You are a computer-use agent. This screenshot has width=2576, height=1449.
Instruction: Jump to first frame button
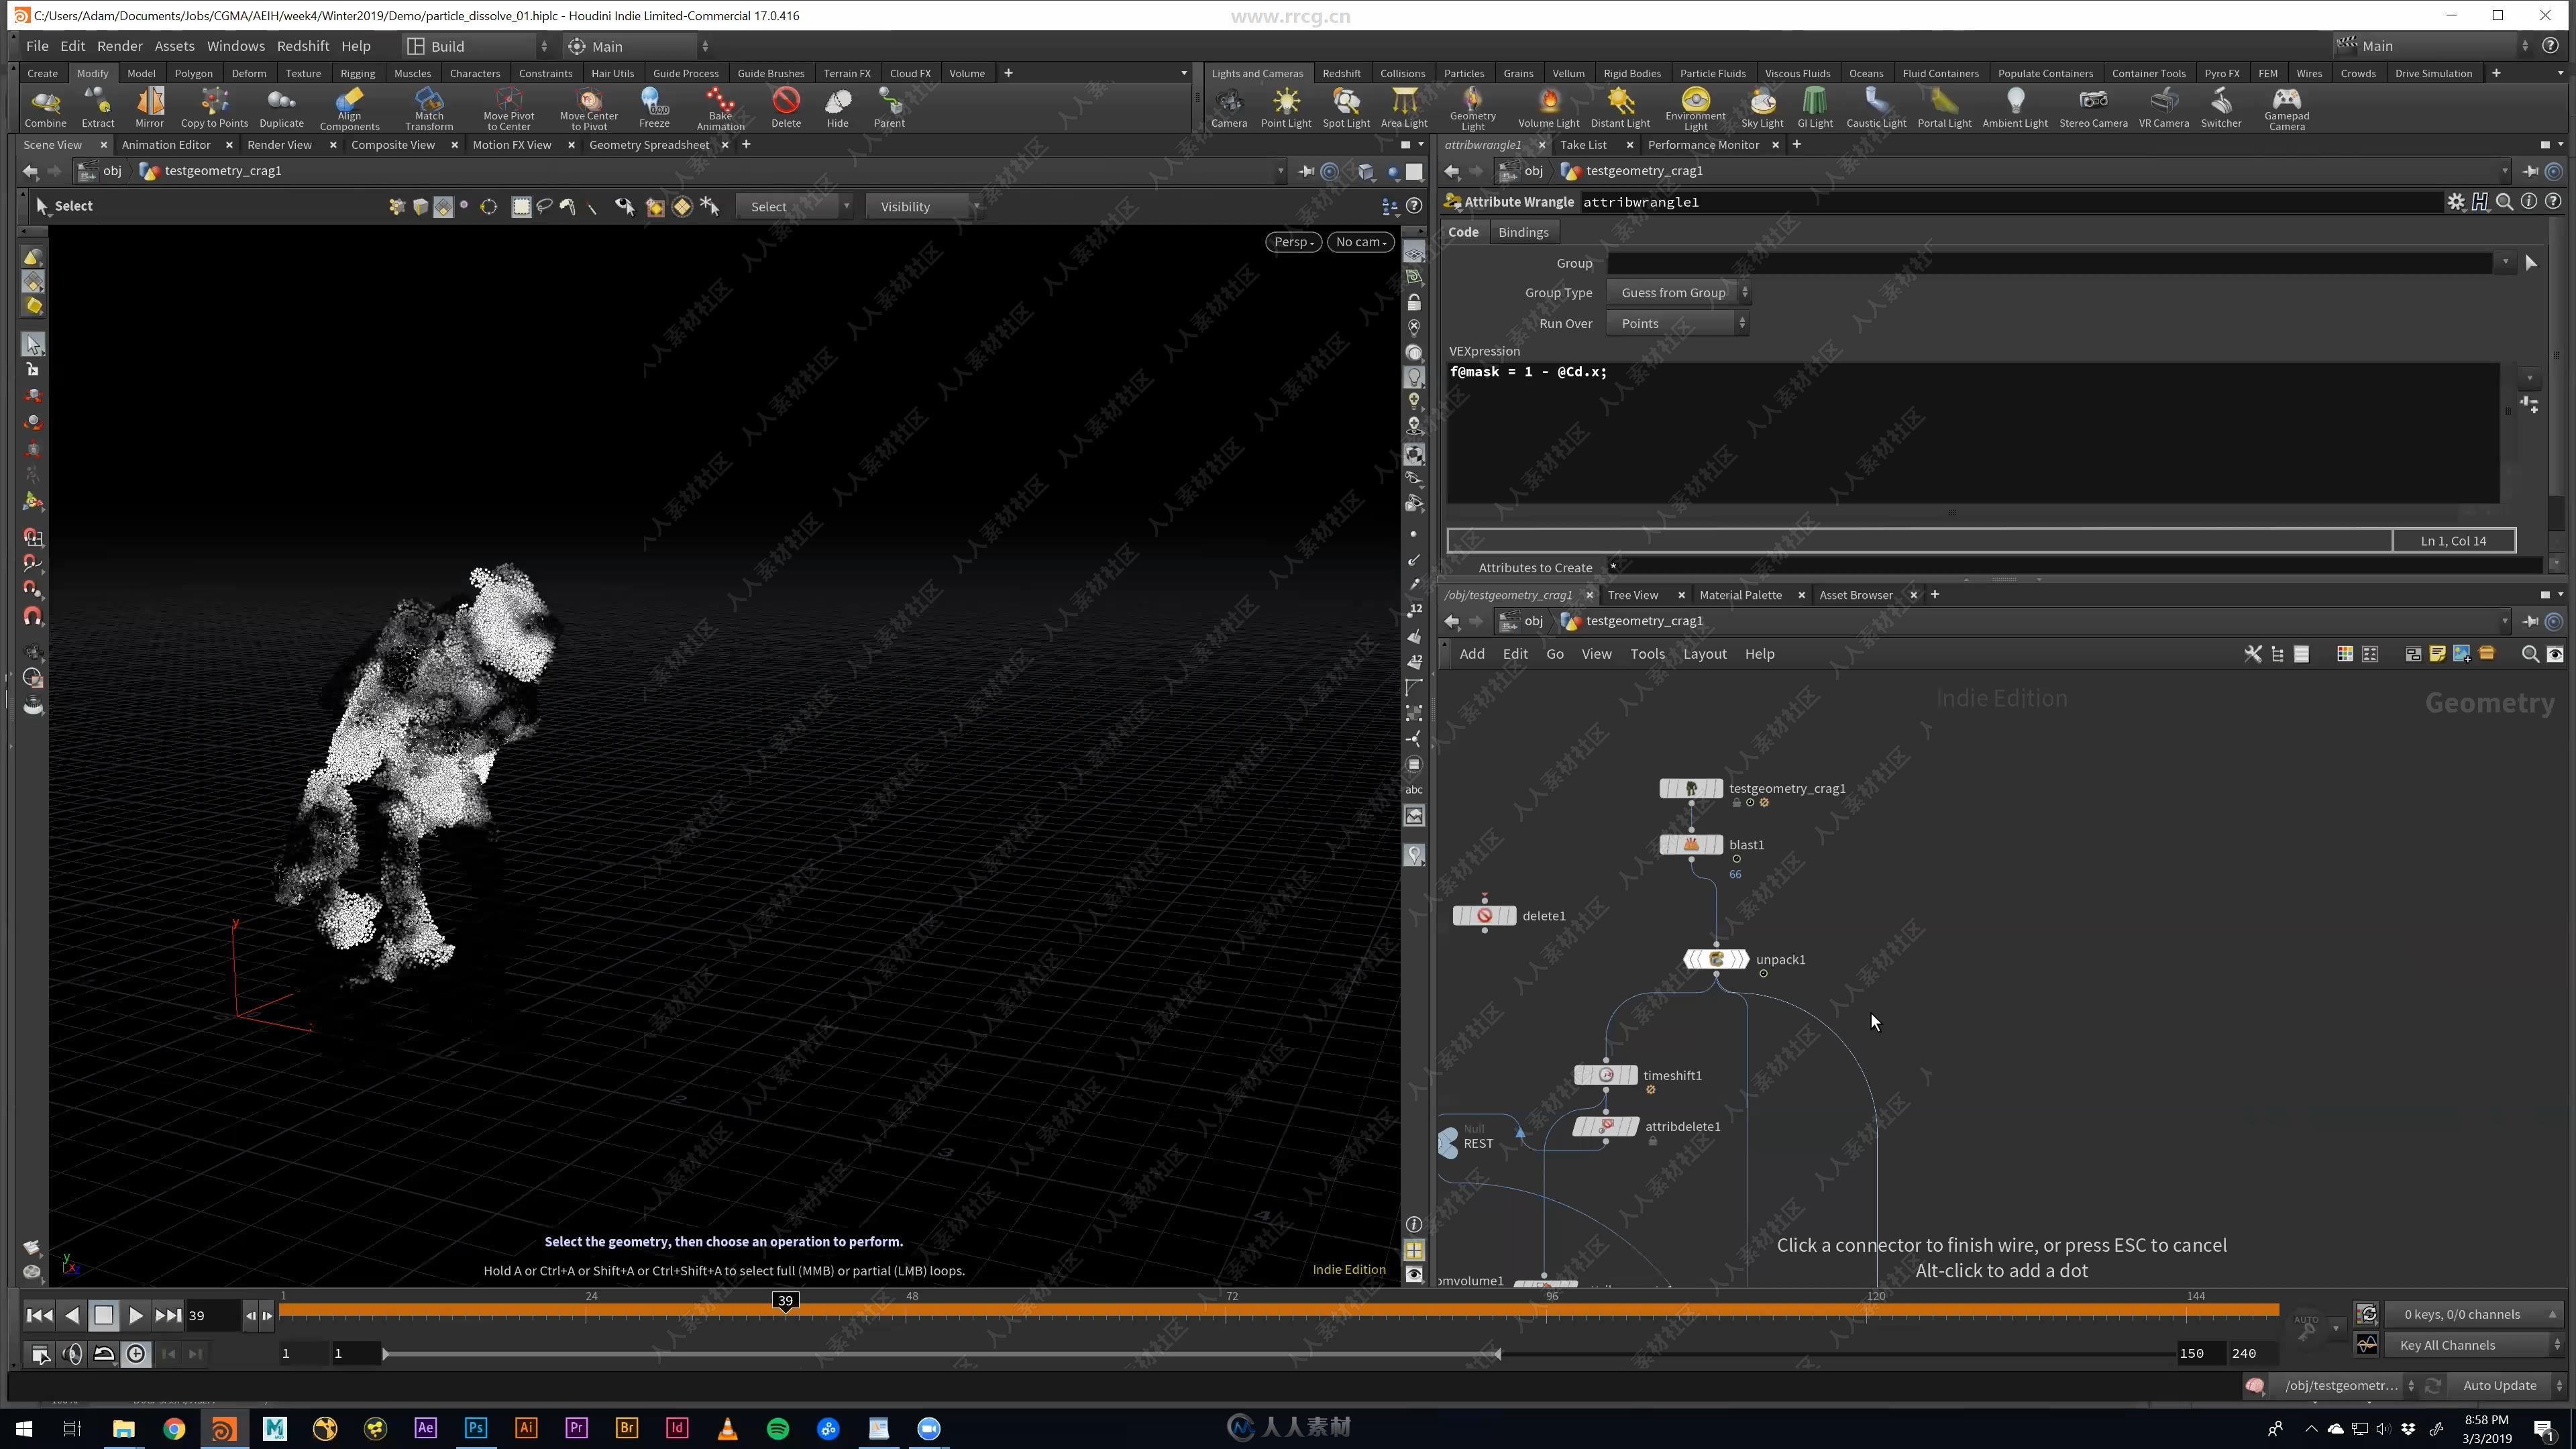pos(39,1316)
